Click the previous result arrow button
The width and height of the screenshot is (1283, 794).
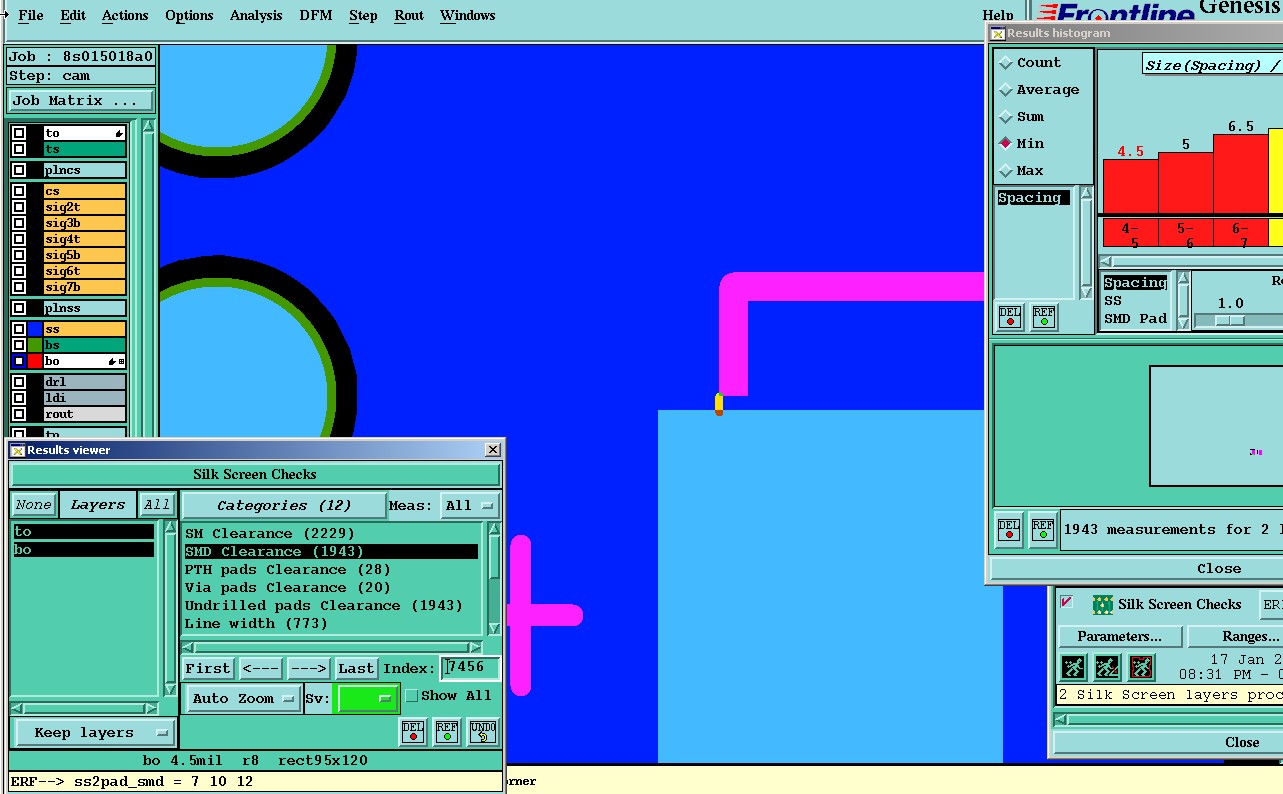tap(261, 668)
